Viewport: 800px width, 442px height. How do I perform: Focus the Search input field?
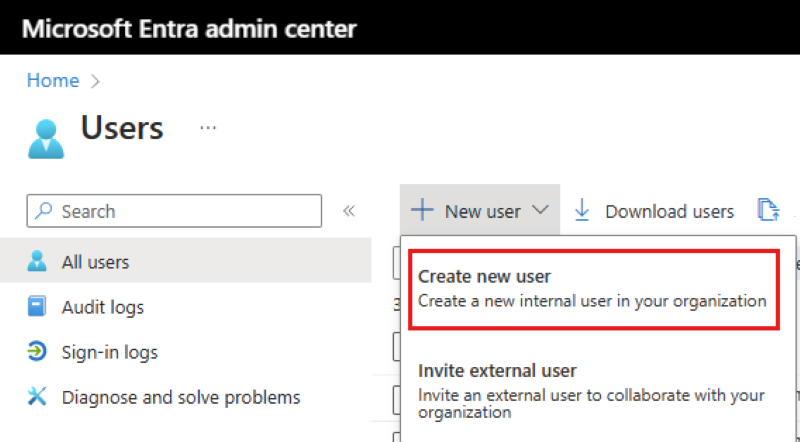(x=174, y=211)
